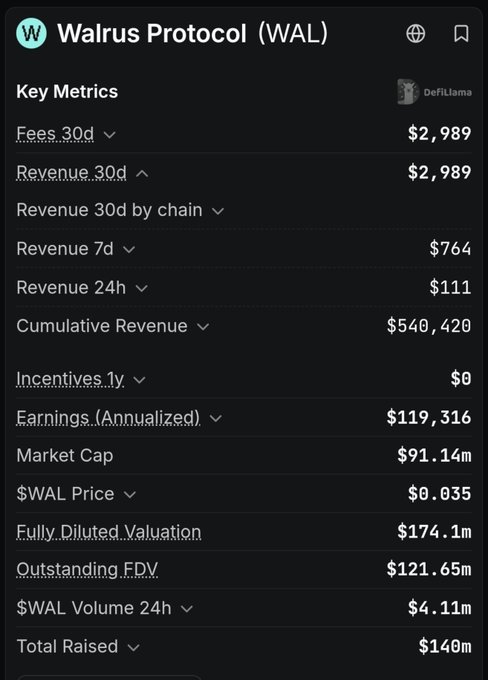Expand the Revenue 7d row

(129, 250)
